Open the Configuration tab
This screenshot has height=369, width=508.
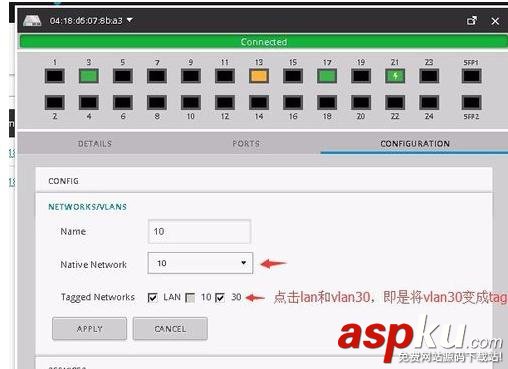coord(415,144)
